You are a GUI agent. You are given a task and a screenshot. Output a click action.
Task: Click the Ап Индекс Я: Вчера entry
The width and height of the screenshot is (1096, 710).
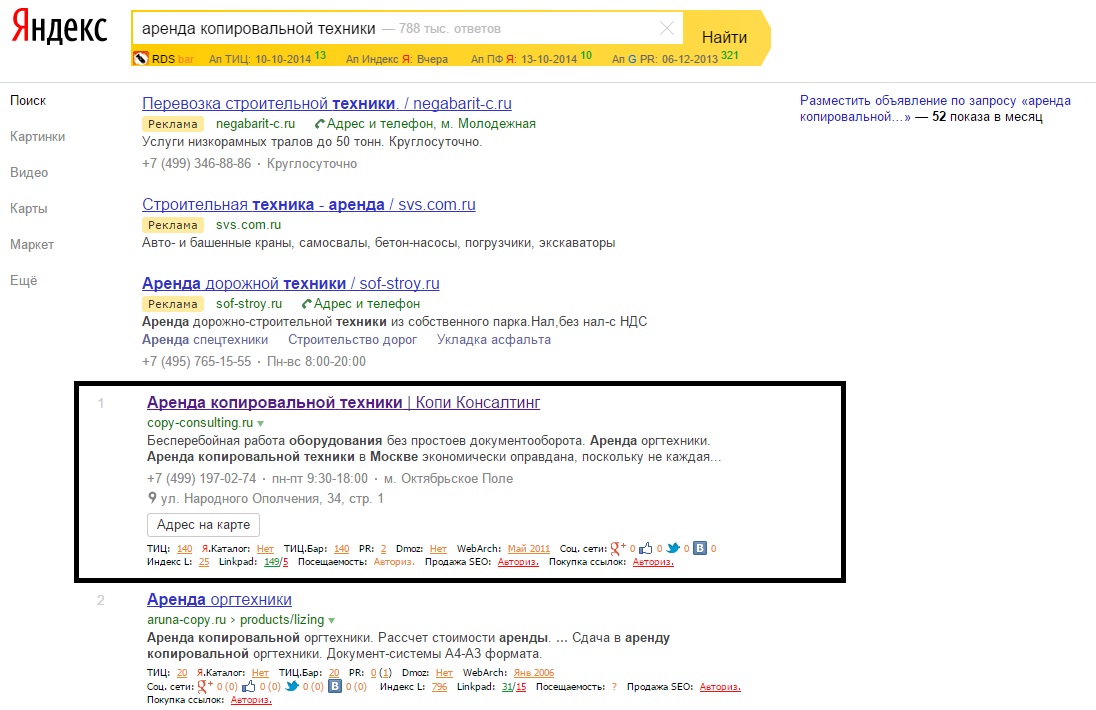point(396,59)
